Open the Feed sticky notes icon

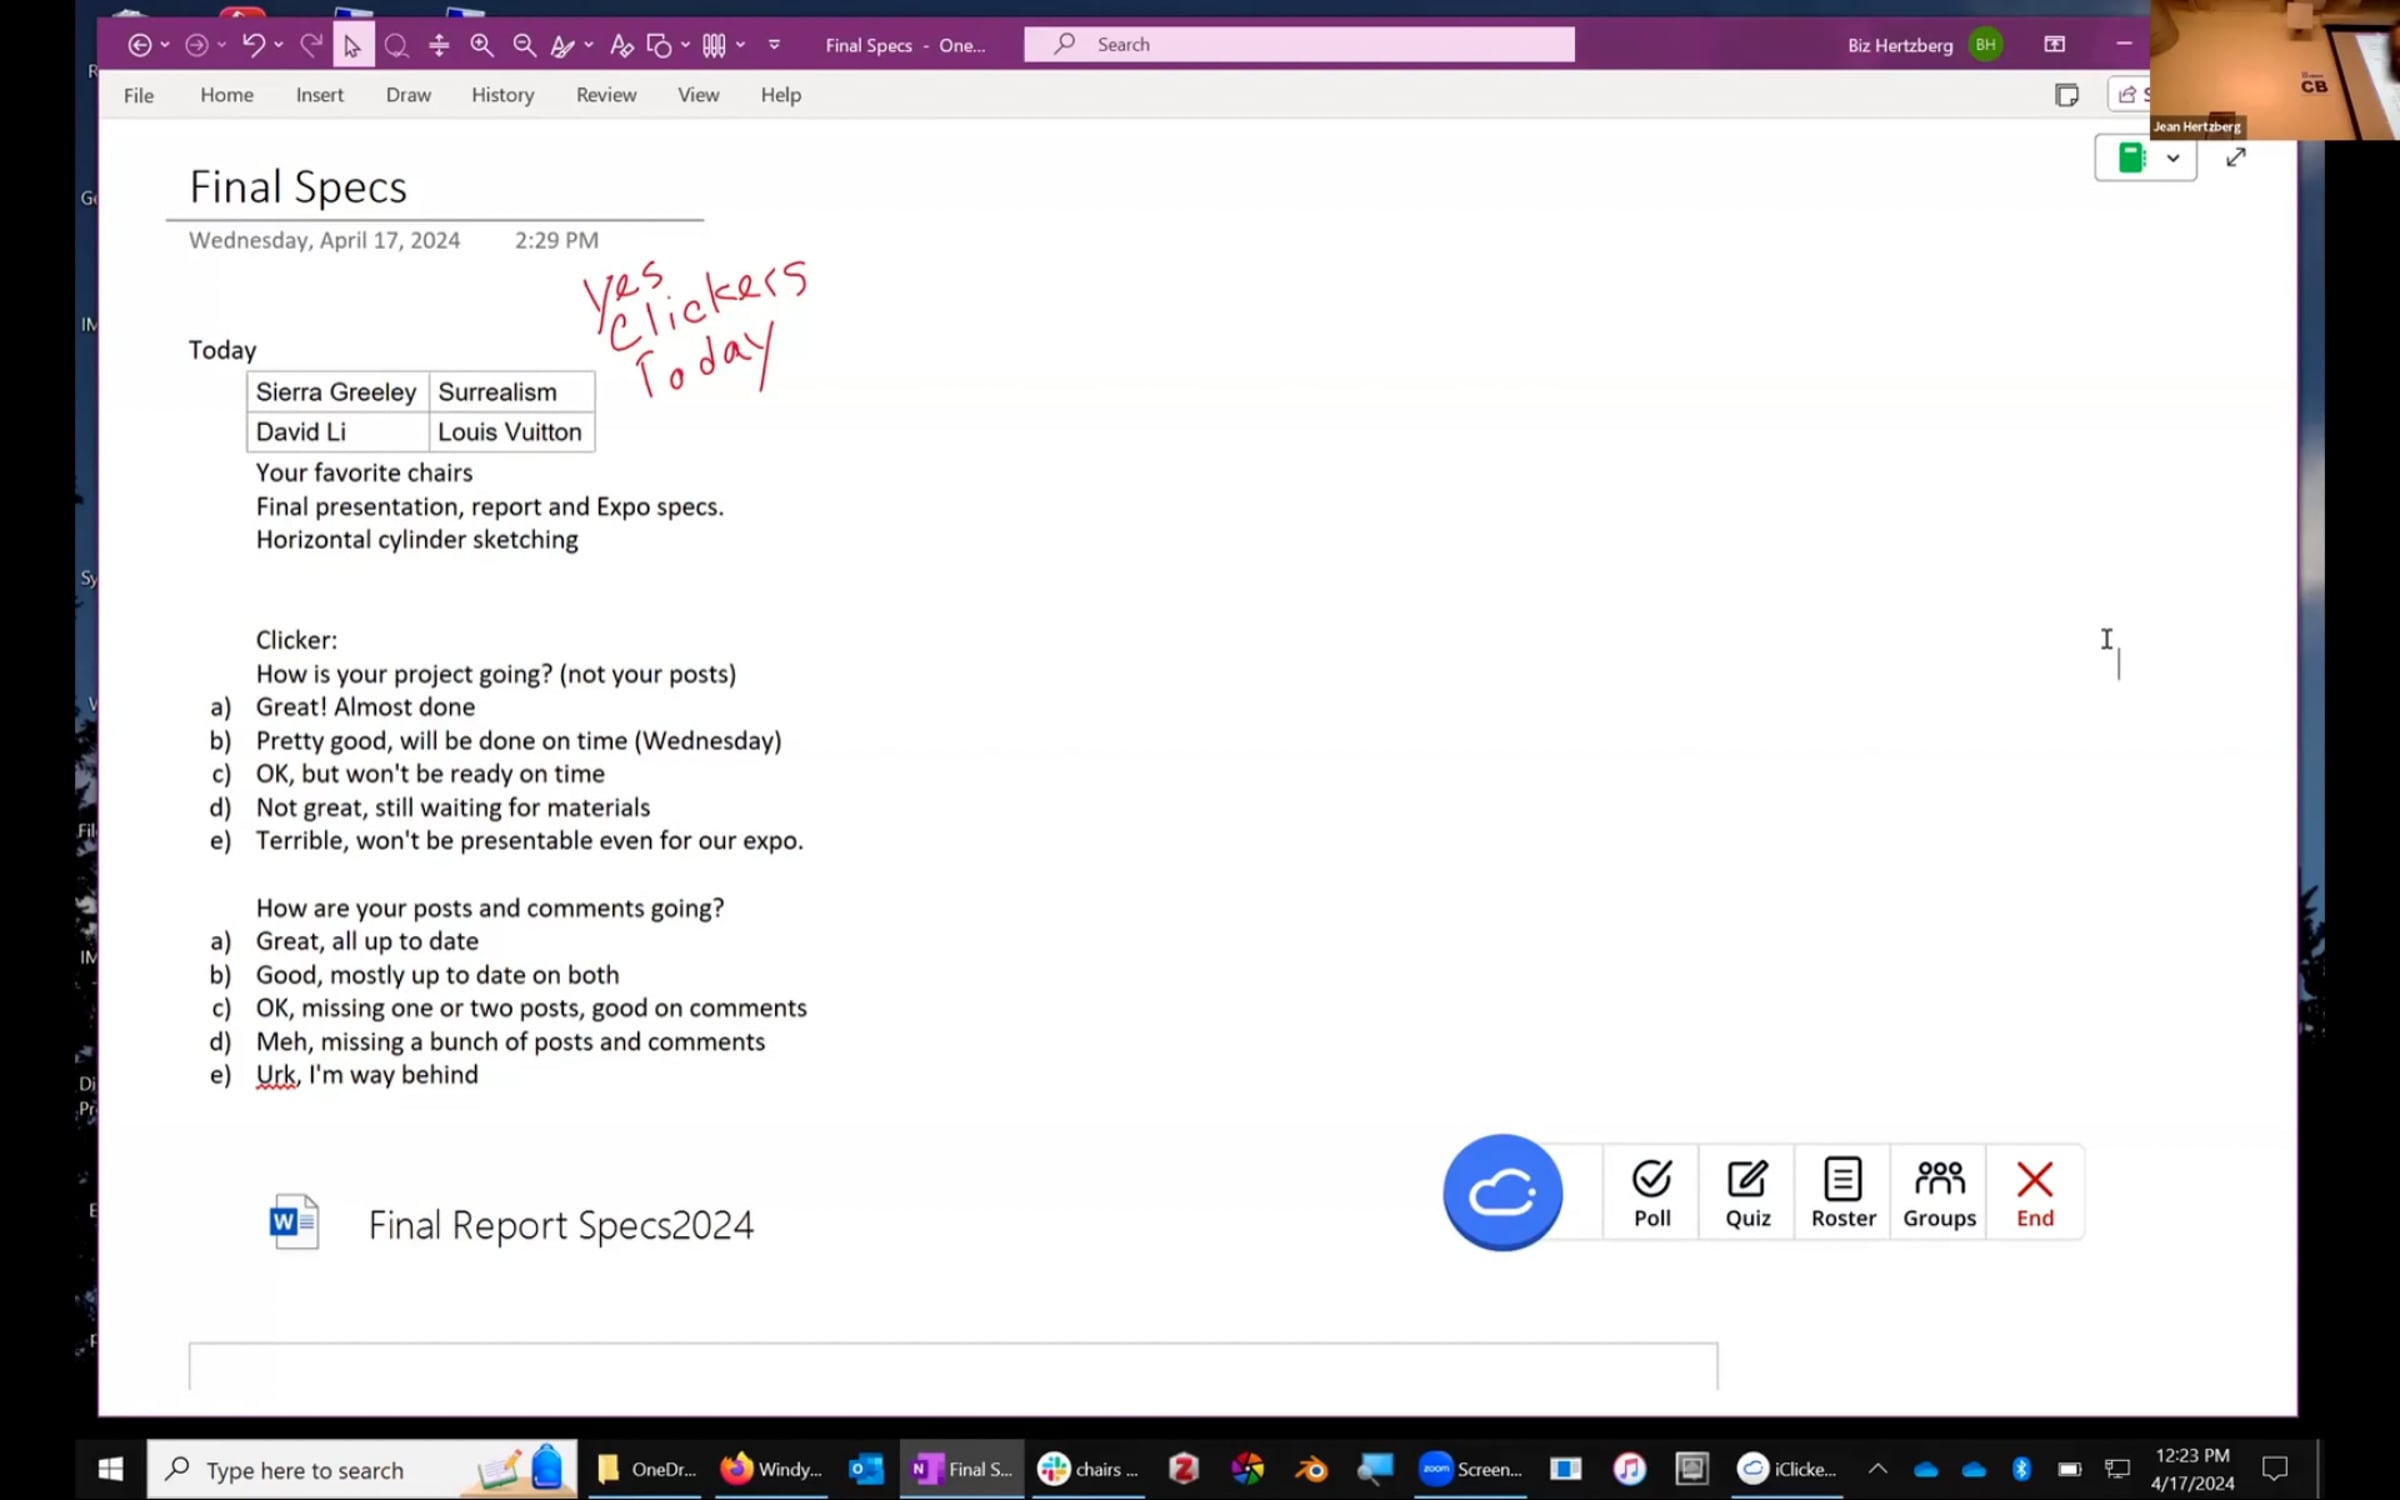(x=2066, y=95)
